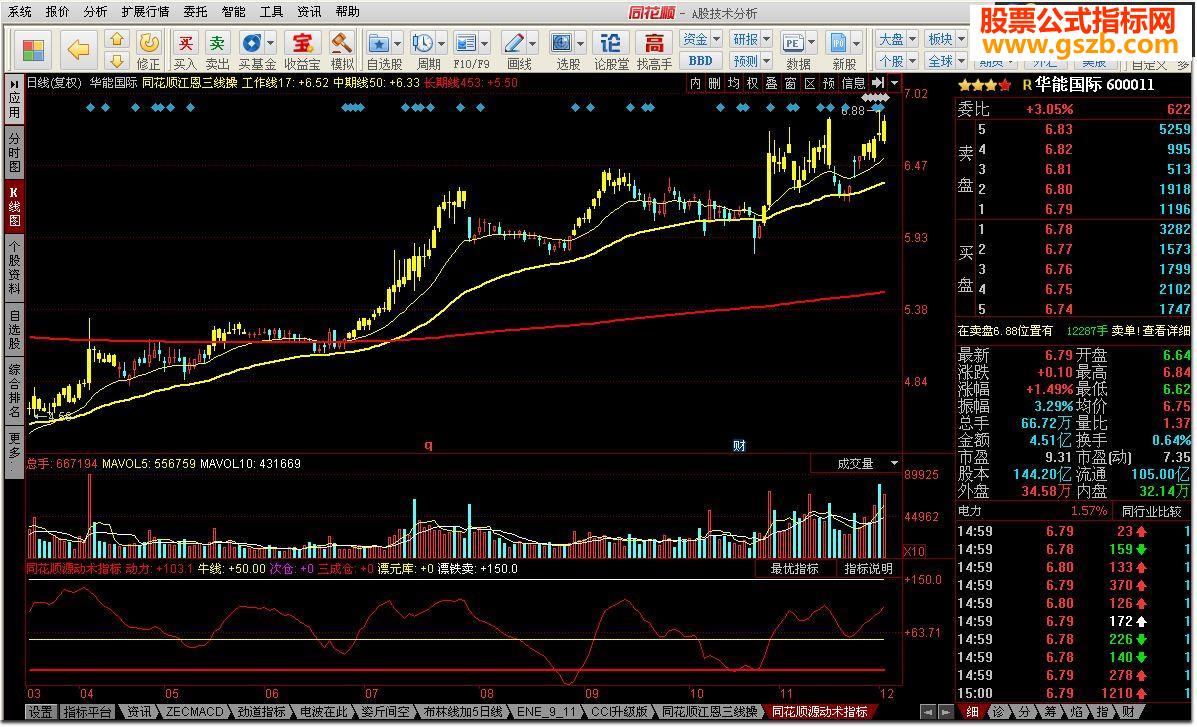Open the 智能 menu

pyautogui.click(x=234, y=11)
